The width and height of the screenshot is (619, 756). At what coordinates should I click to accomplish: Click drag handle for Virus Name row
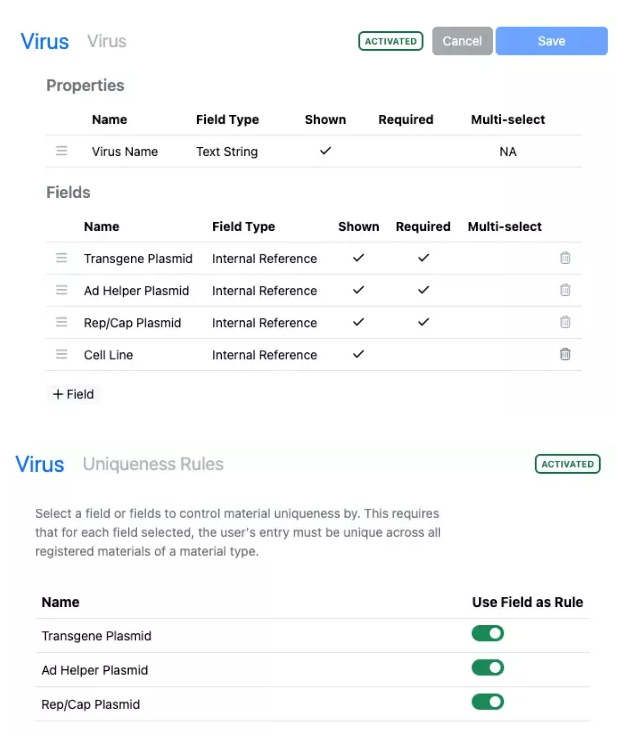click(61, 151)
